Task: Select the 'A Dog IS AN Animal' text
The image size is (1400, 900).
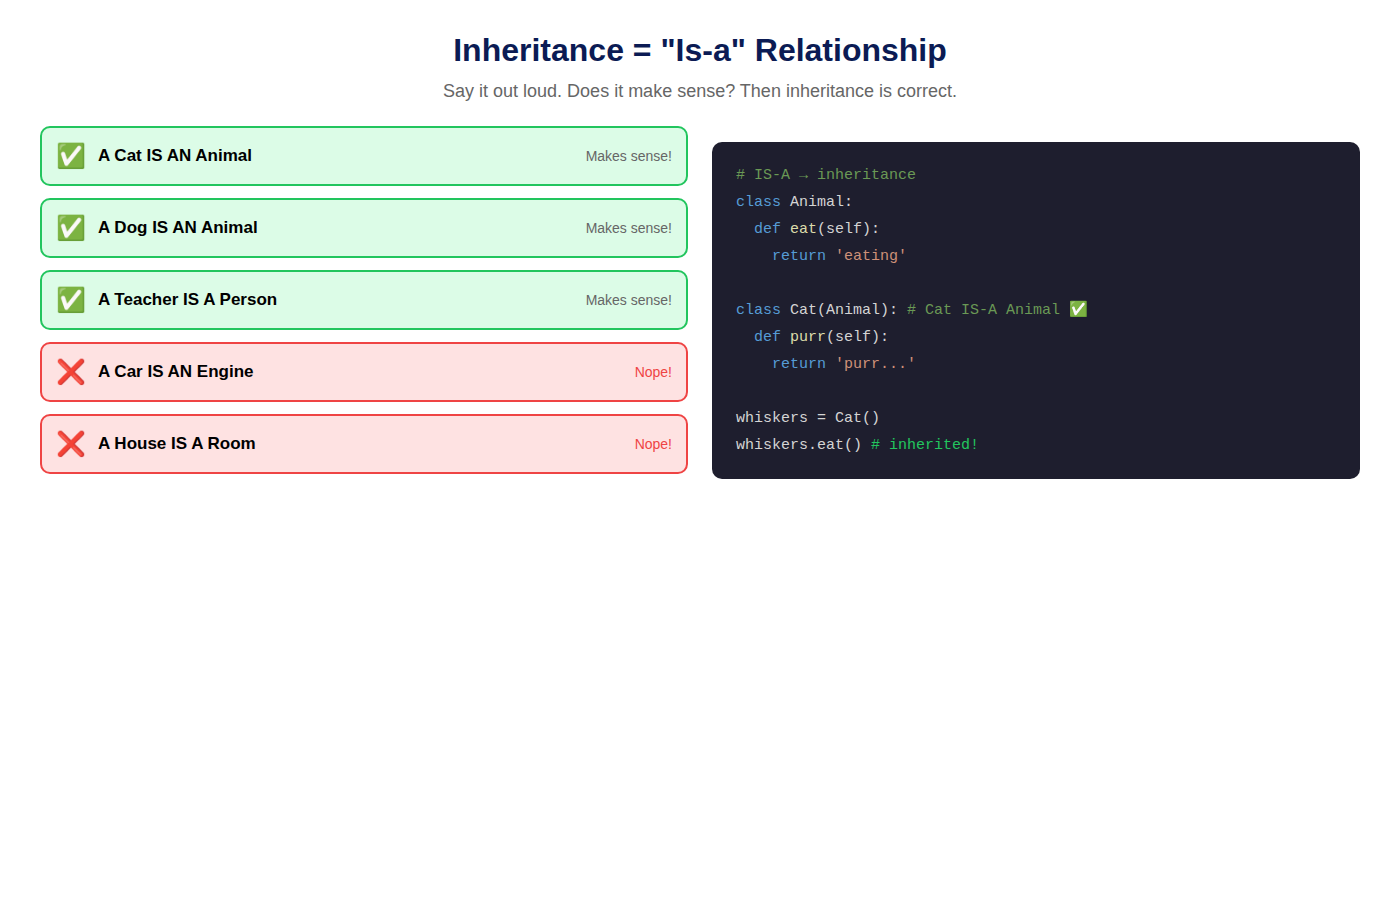Action: pyautogui.click(x=178, y=228)
